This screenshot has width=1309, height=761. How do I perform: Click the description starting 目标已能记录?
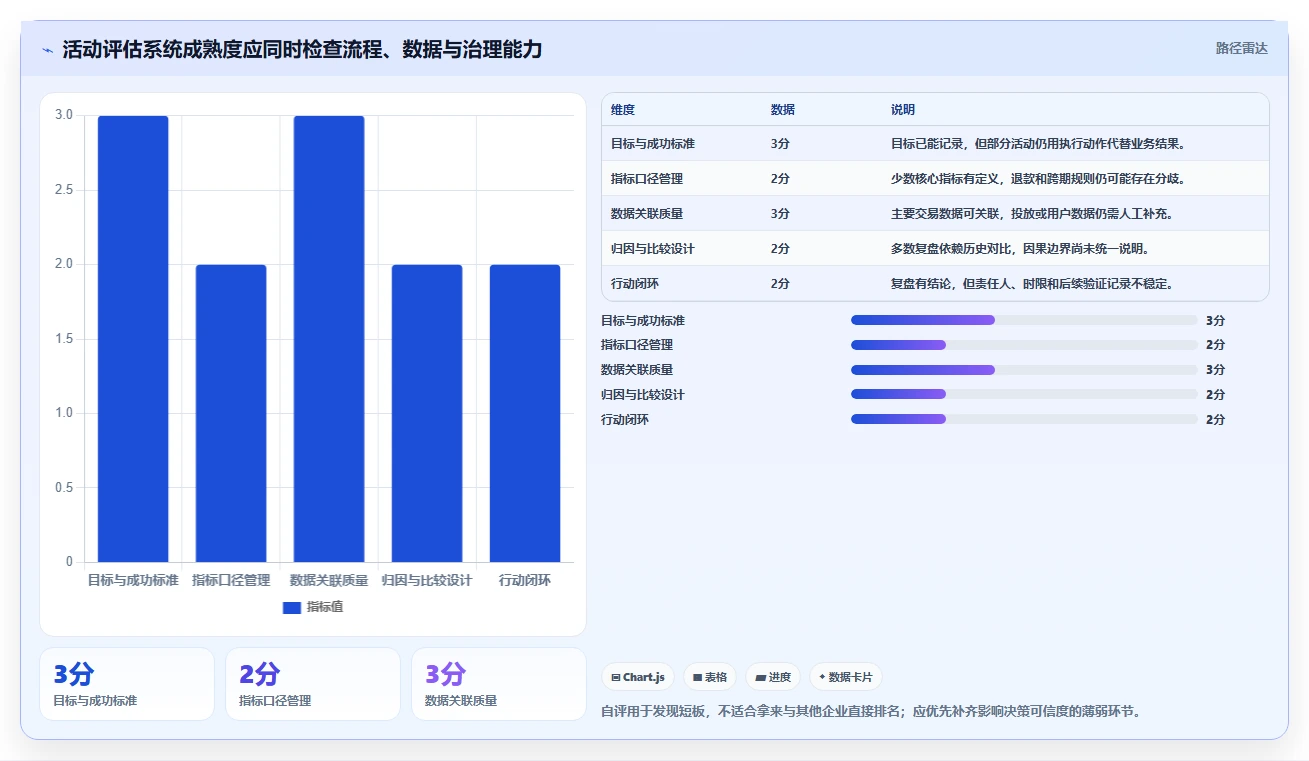[x=1038, y=144]
